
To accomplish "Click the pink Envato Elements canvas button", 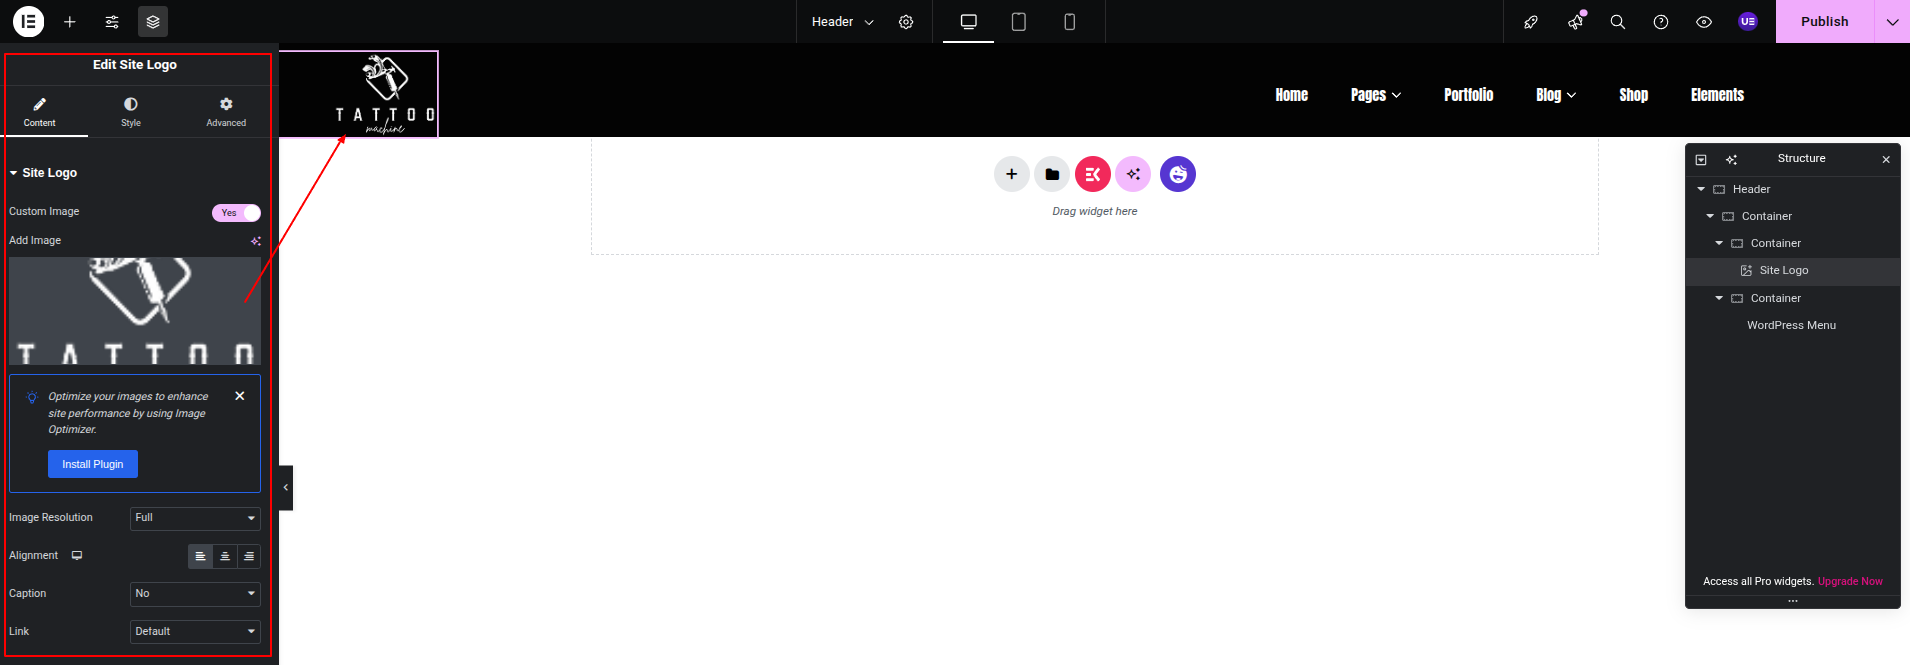I will coord(1092,174).
